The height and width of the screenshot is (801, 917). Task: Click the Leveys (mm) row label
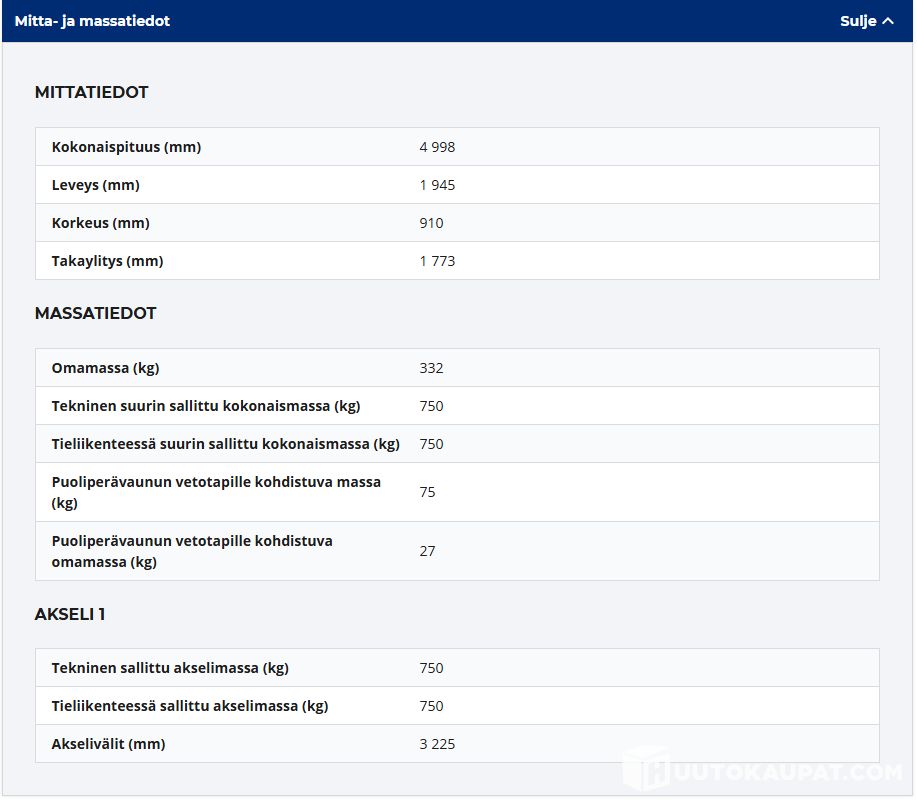pos(95,185)
